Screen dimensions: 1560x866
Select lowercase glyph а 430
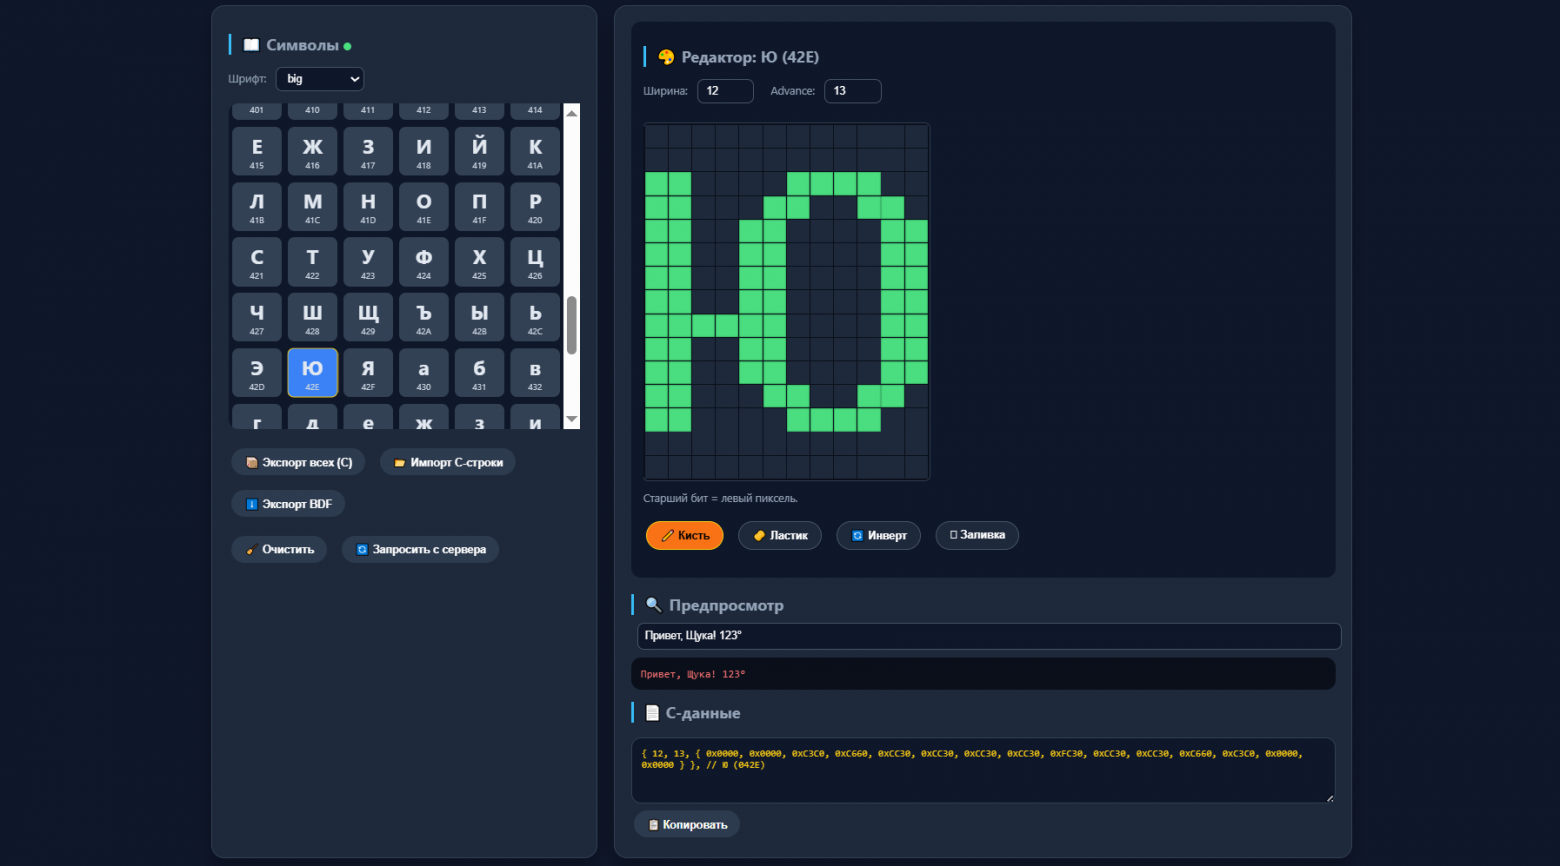pyautogui.click(x=424, y=373)
